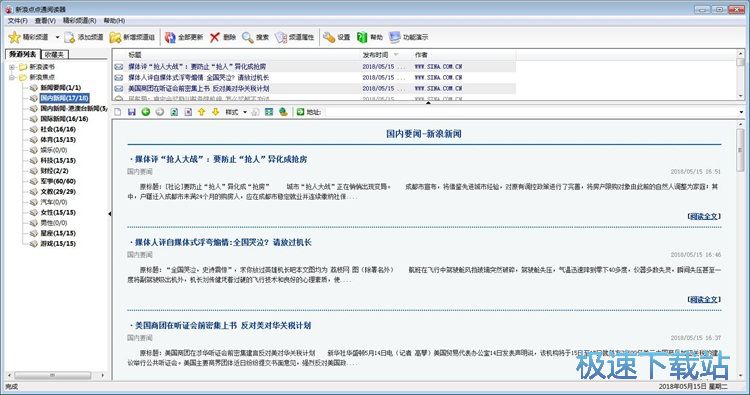Collapse sidebar with the black splitter arrow
This screenshot has width=750, height=395.
tap(110, 214)
